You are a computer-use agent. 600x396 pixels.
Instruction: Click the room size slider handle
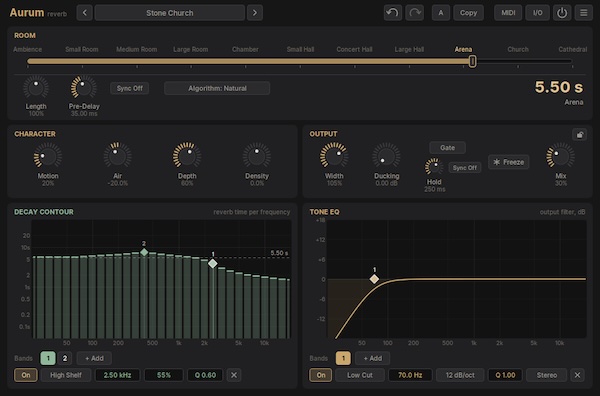473,61
